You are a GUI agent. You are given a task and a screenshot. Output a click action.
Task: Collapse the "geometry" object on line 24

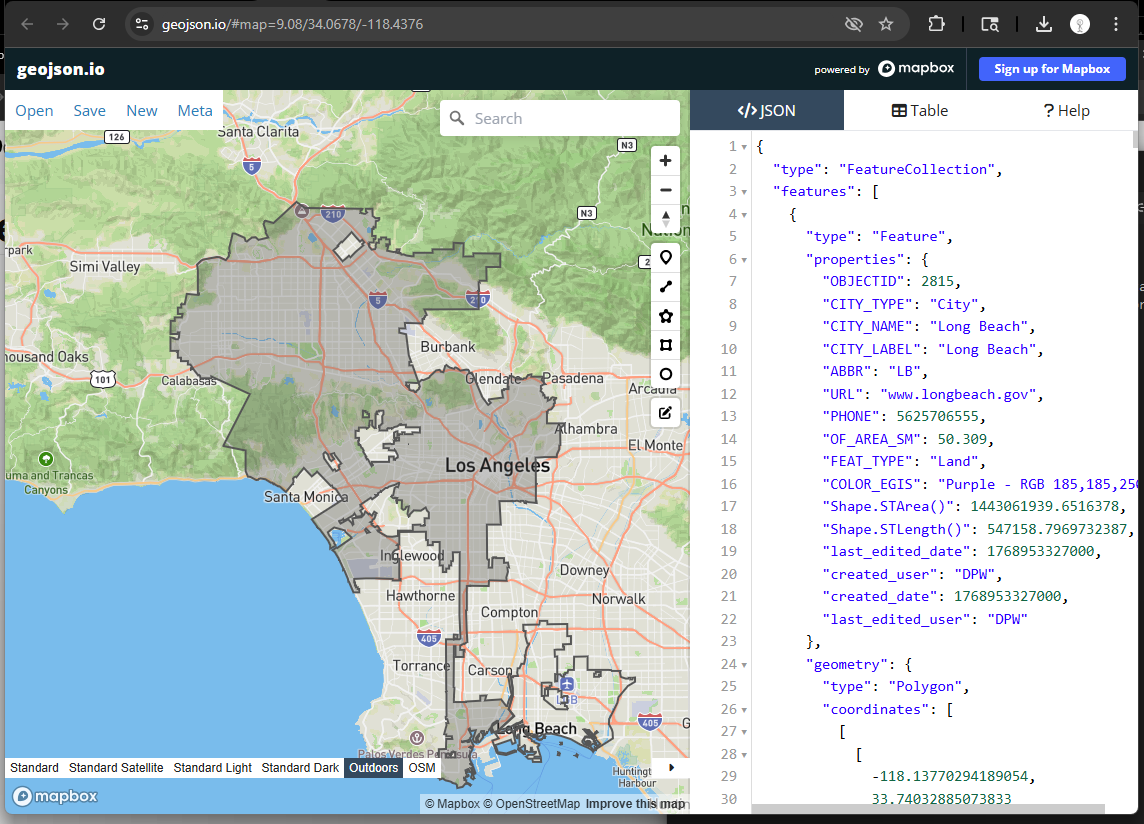click(x=745, y=664)
